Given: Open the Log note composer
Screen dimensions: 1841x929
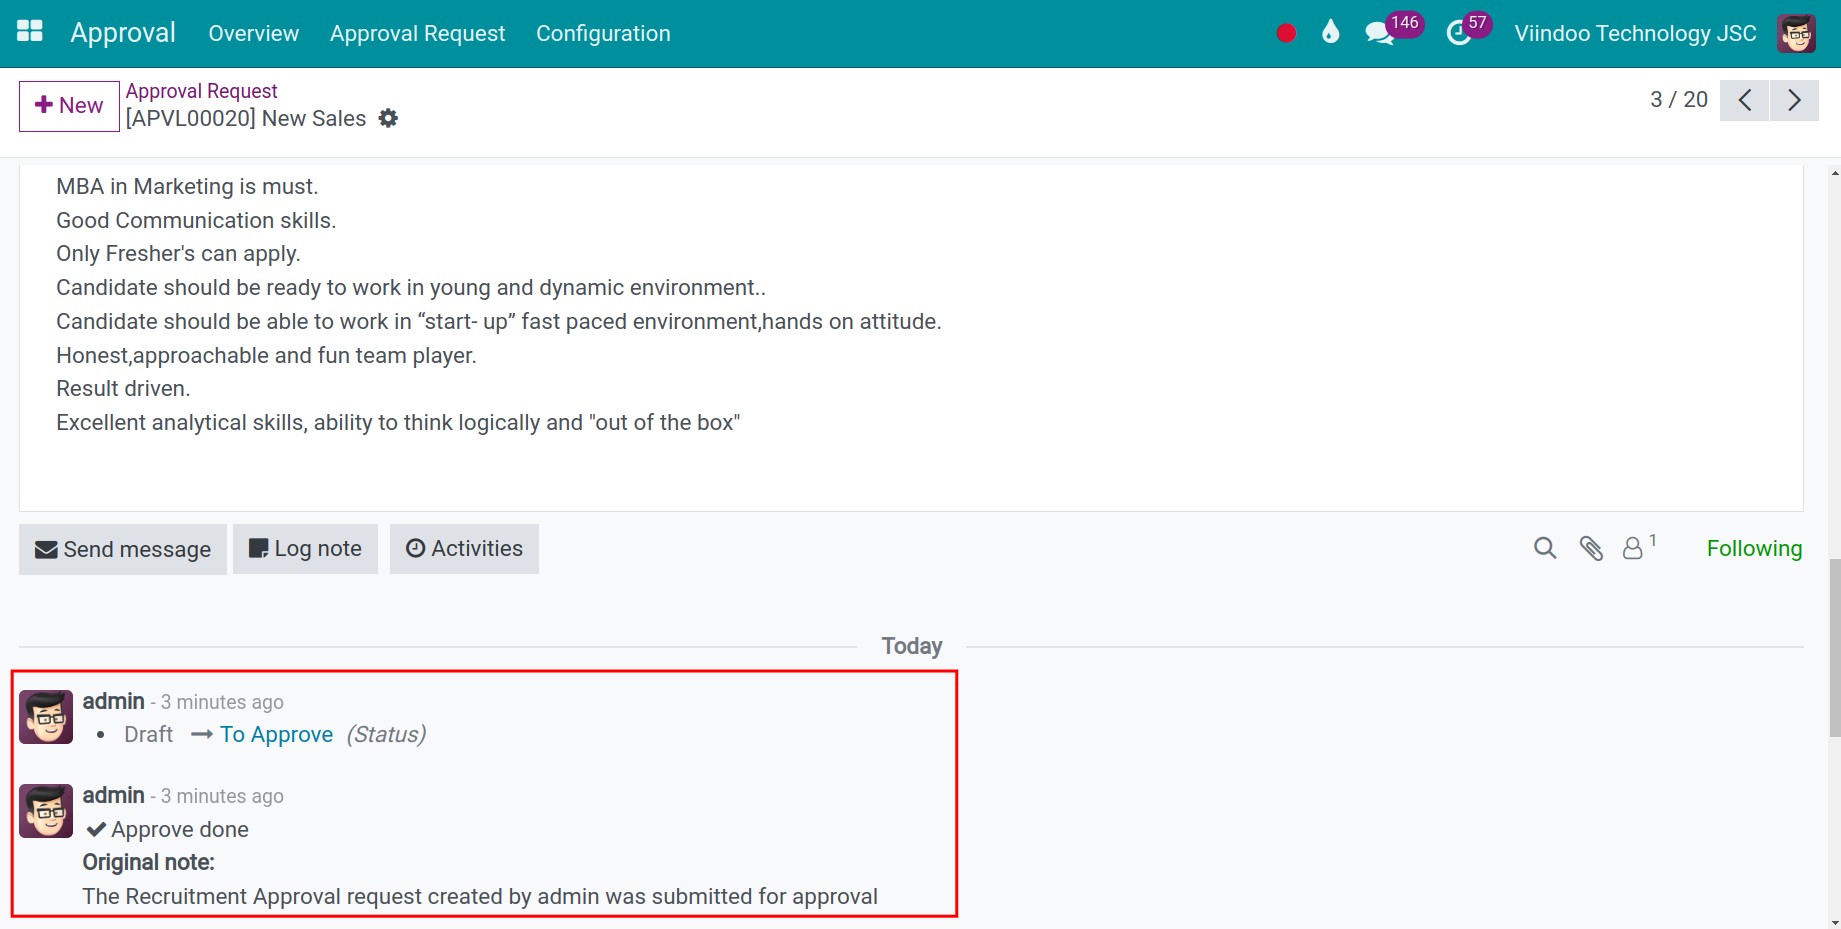Looking at the screenshot, I should point(305,548).
